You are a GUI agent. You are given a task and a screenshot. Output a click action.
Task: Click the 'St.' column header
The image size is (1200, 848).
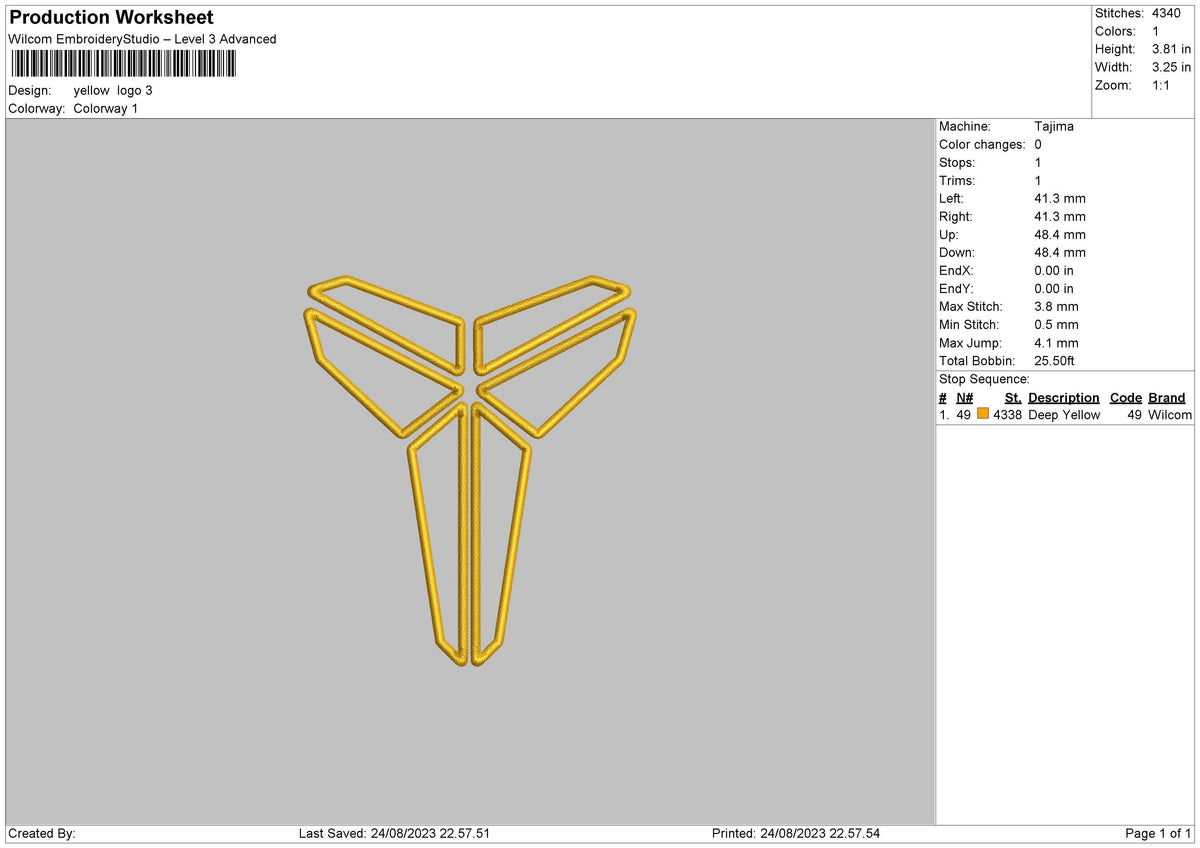[x=1013, y=398]
